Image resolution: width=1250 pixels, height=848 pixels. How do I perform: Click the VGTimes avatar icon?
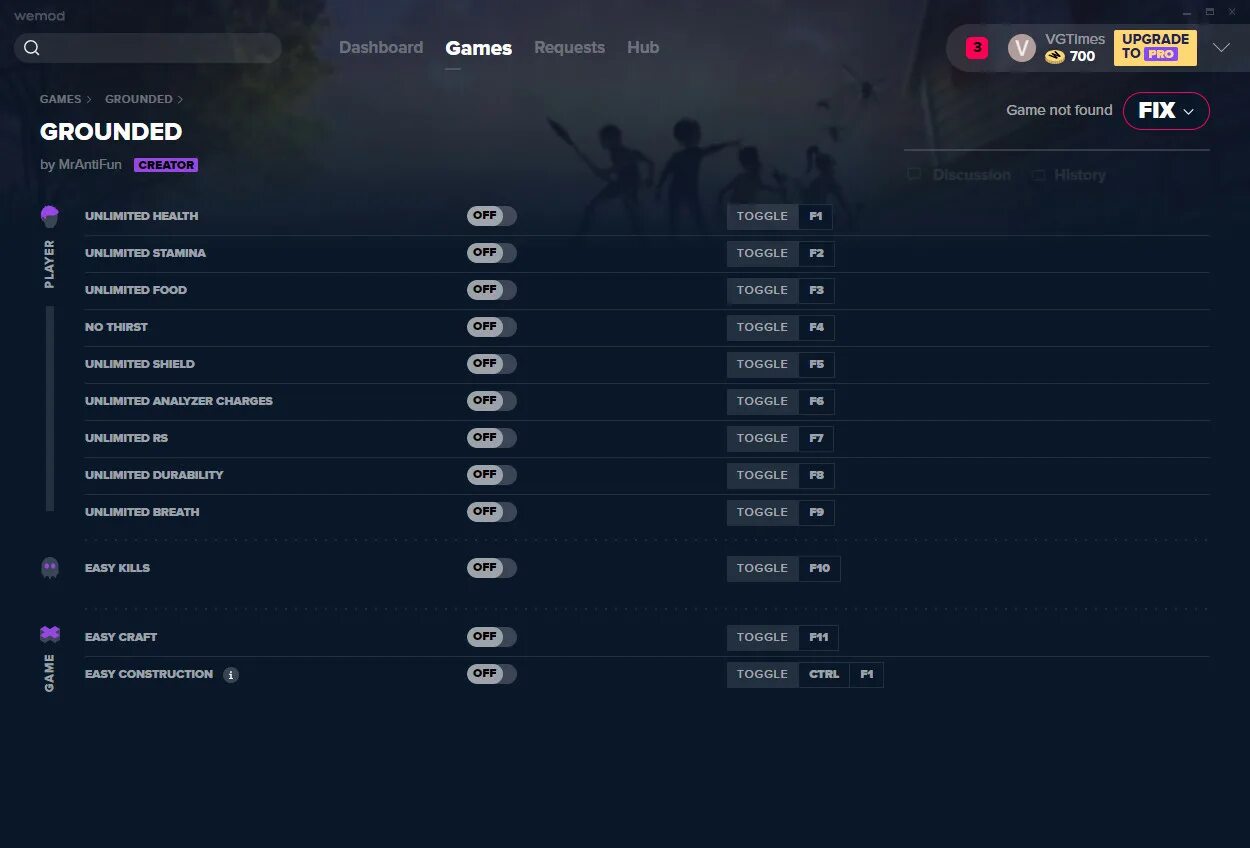point(1022,48)
